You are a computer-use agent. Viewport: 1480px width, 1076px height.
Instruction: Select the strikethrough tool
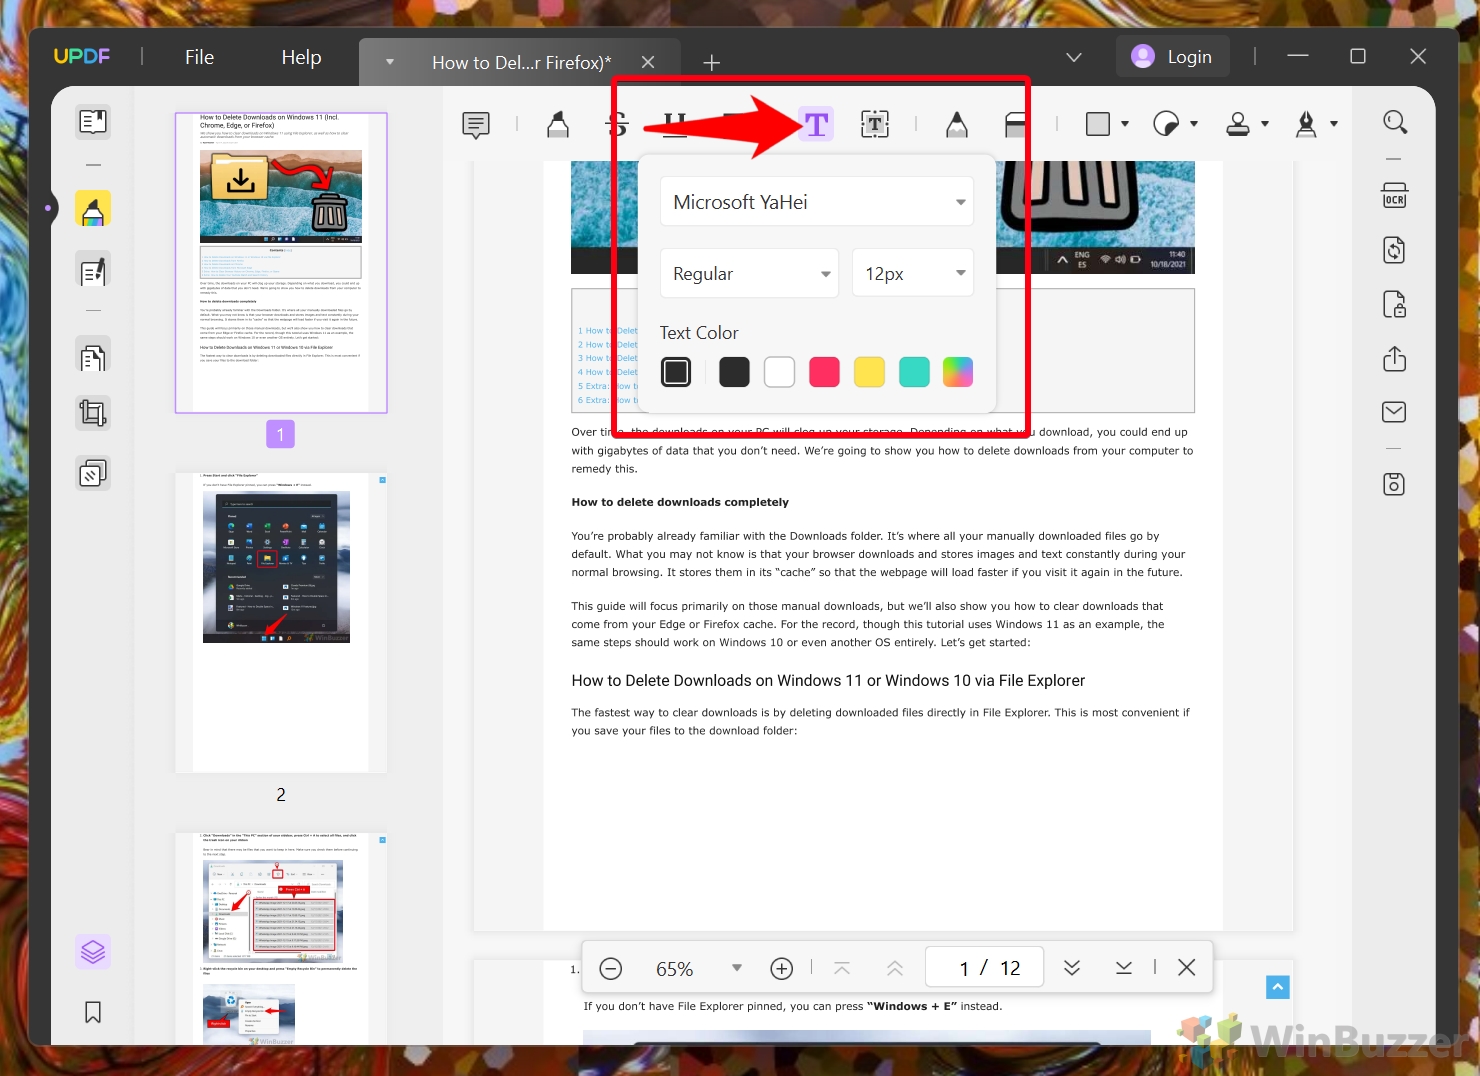click(617, 125)
